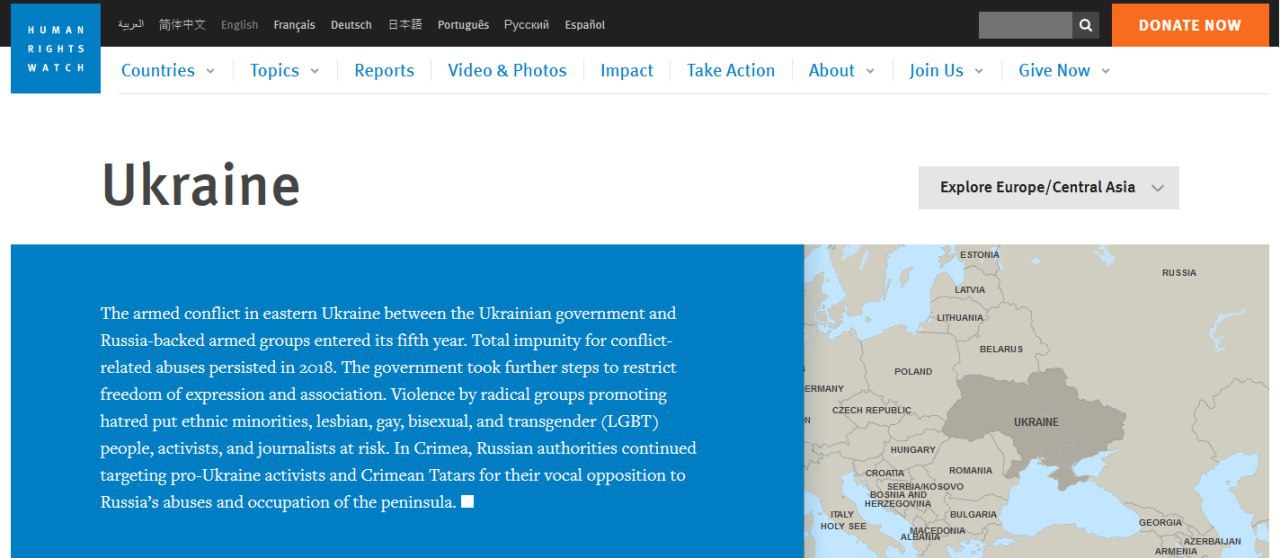Image resolution: width=1280 pixels, height=558 pixels.
Task: Click the Russia label on map
Action: point(1179,273)
